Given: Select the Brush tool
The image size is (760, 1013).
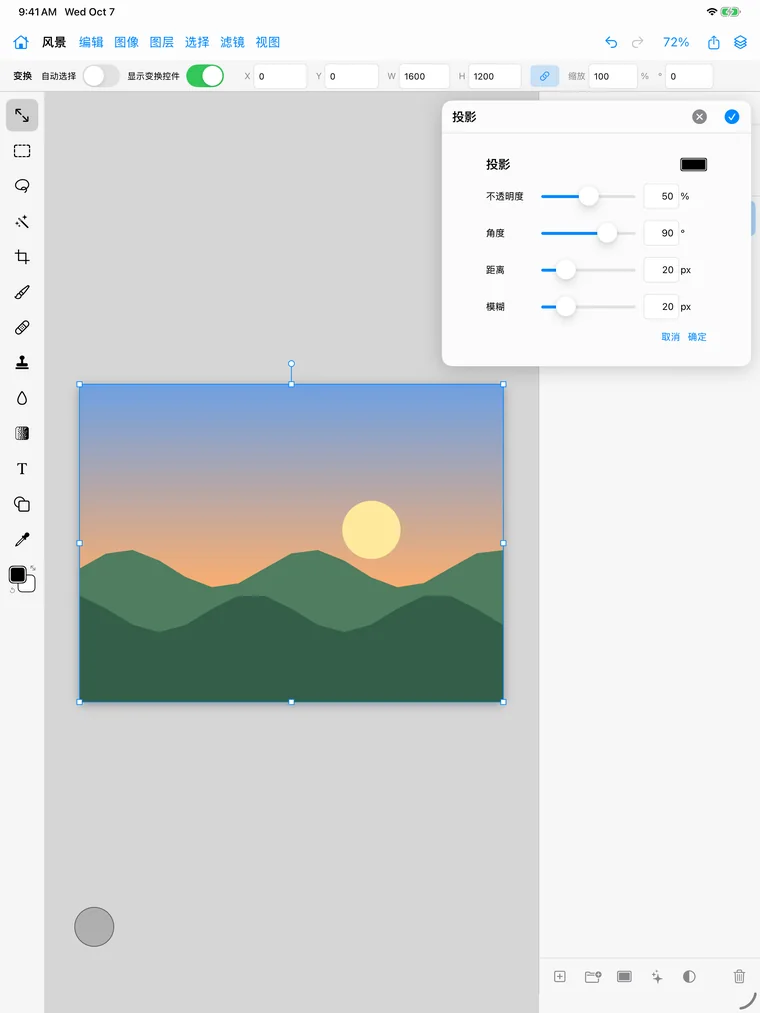Looking at the screenshot, I should pyautogui.click(x=22, y=292).
